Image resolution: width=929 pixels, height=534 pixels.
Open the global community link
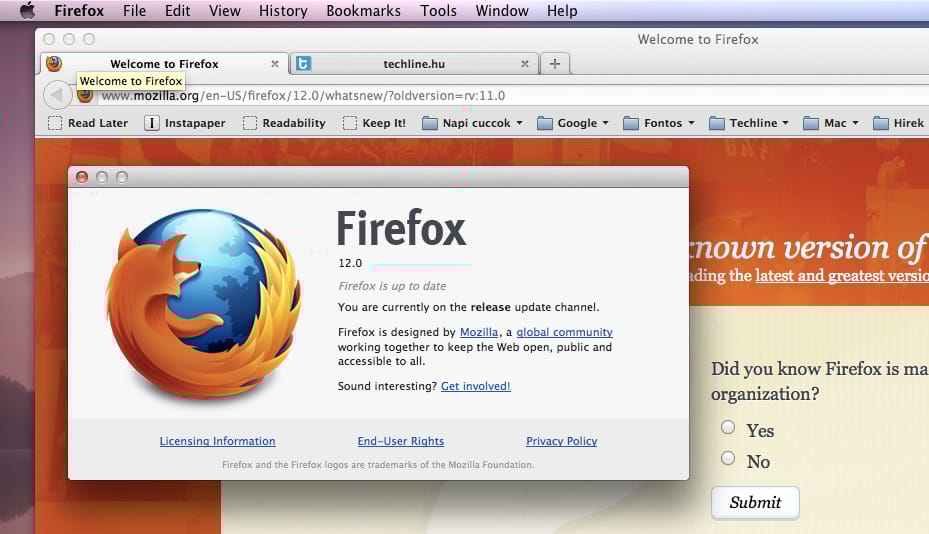(x=564, y=332)
